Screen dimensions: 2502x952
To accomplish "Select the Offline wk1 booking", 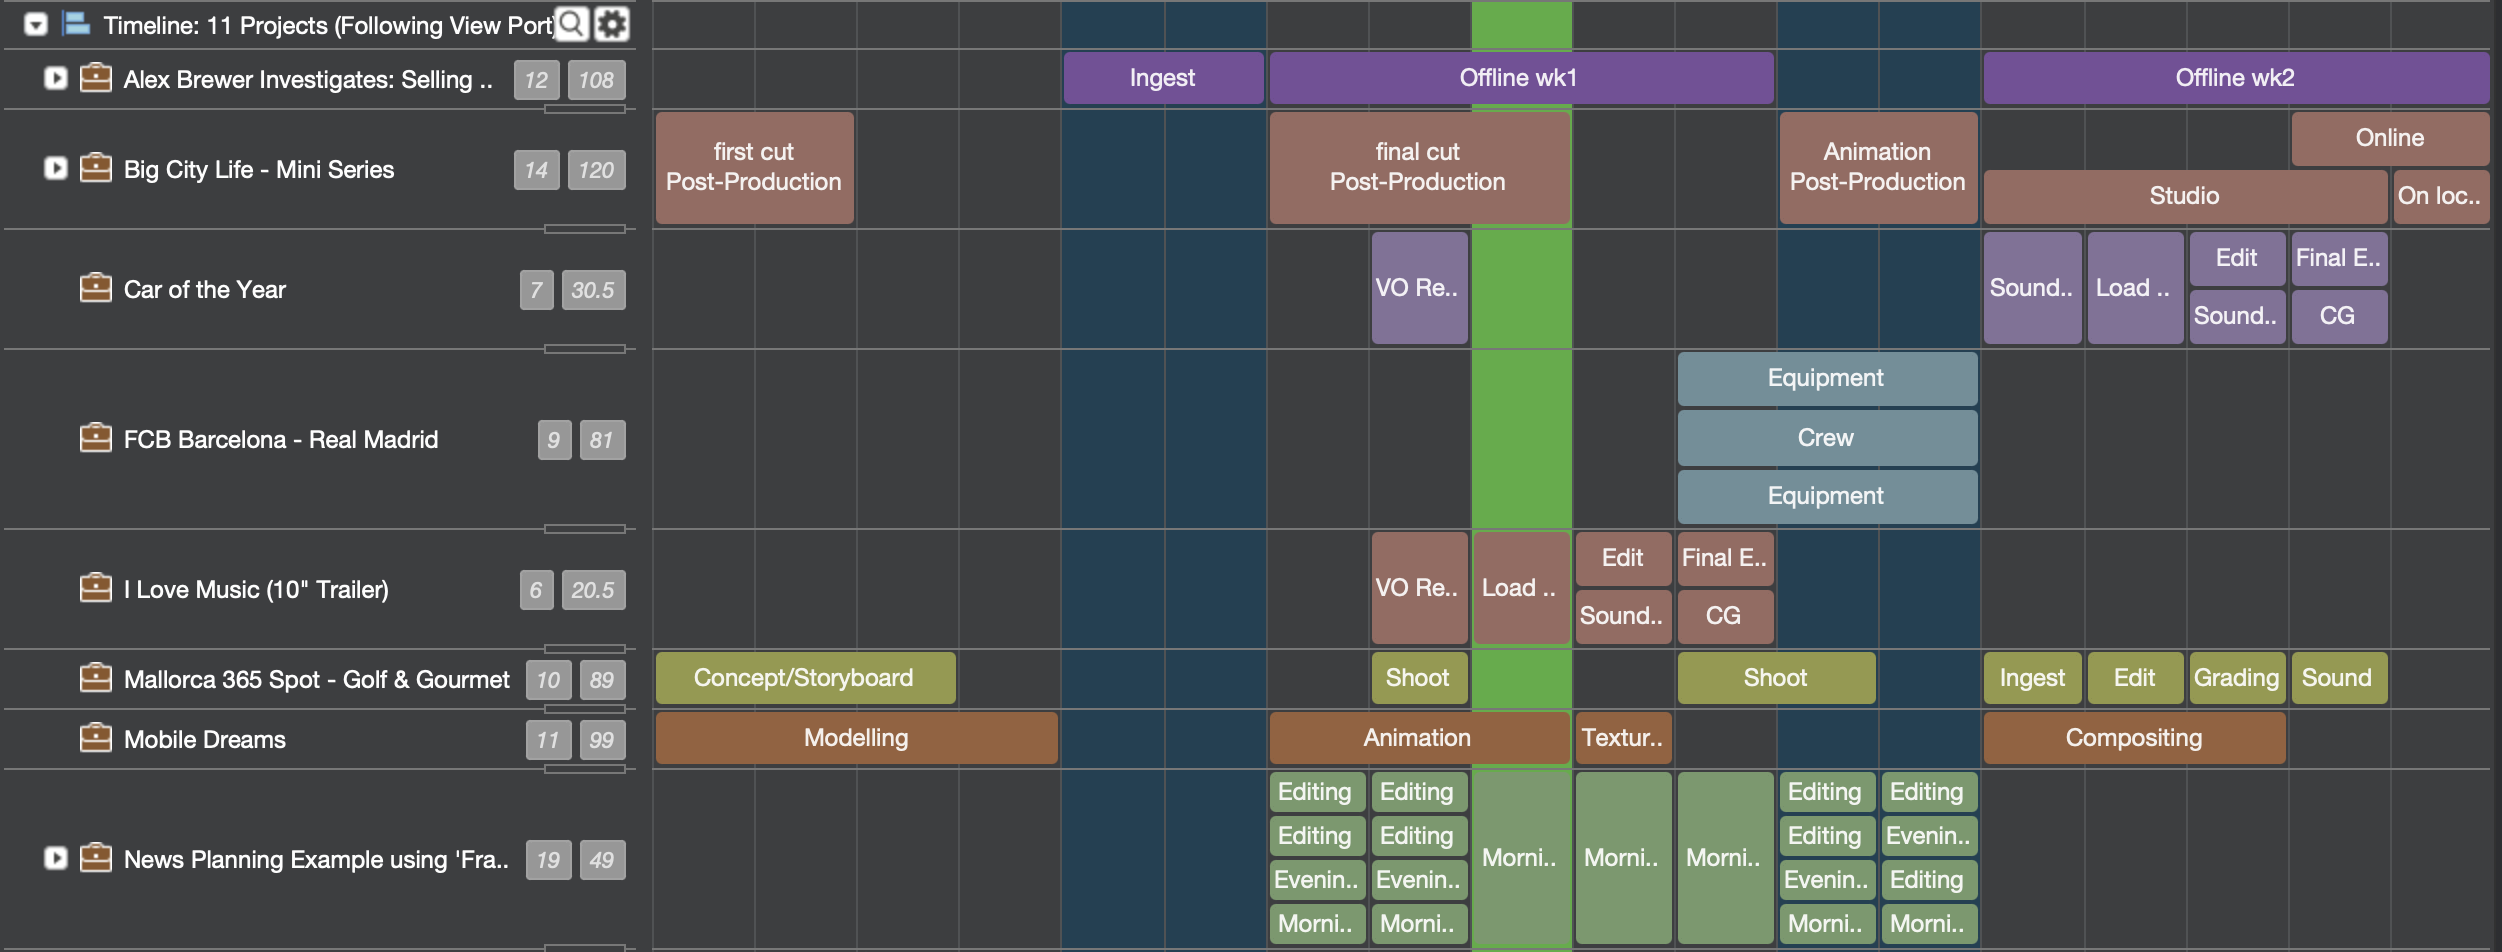I will (x=1520, y=78).
